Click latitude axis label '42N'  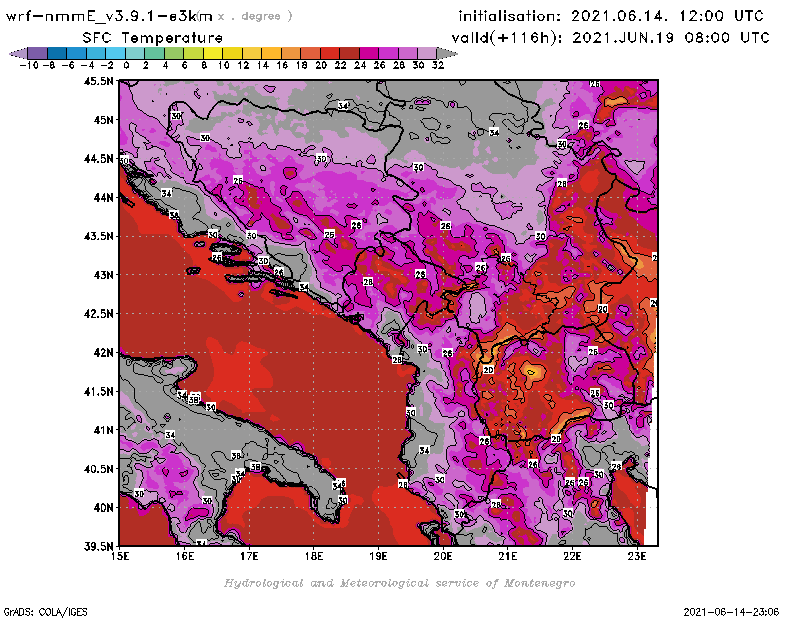103,353
